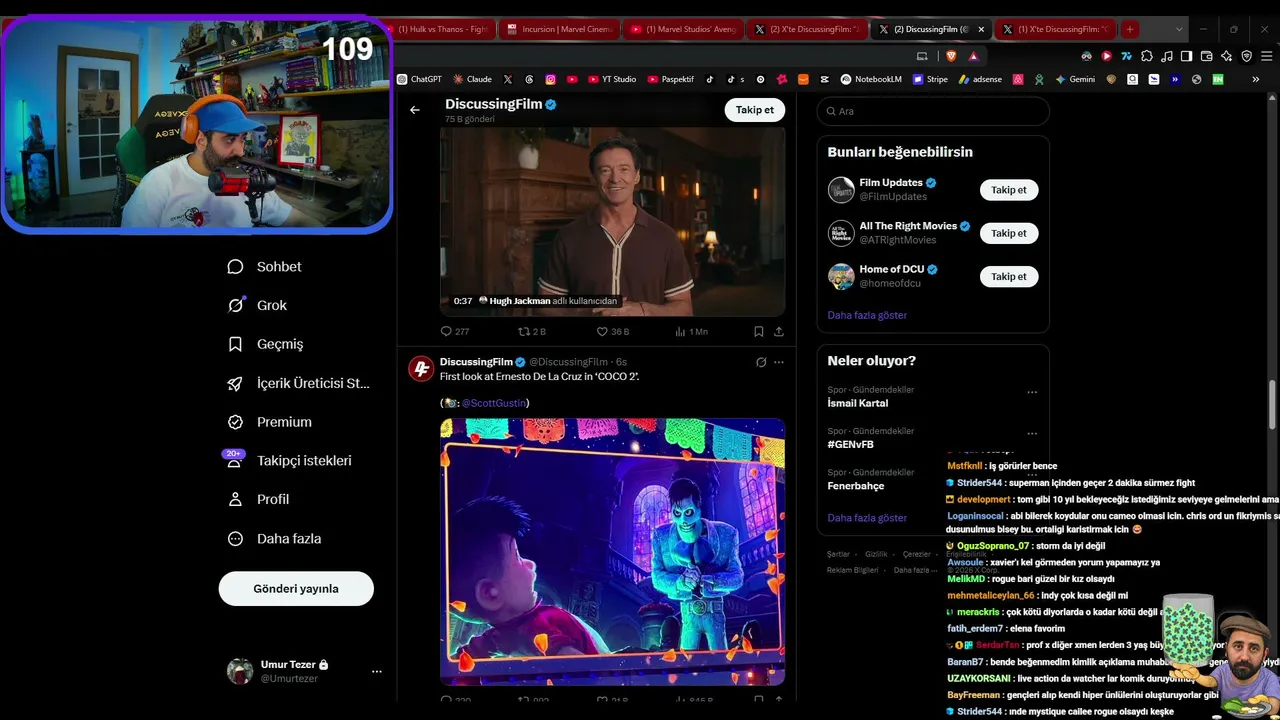Show more bookmarks via the chevron
The height and width of the screenshot is (720, 1280).
click(1256, 79)
